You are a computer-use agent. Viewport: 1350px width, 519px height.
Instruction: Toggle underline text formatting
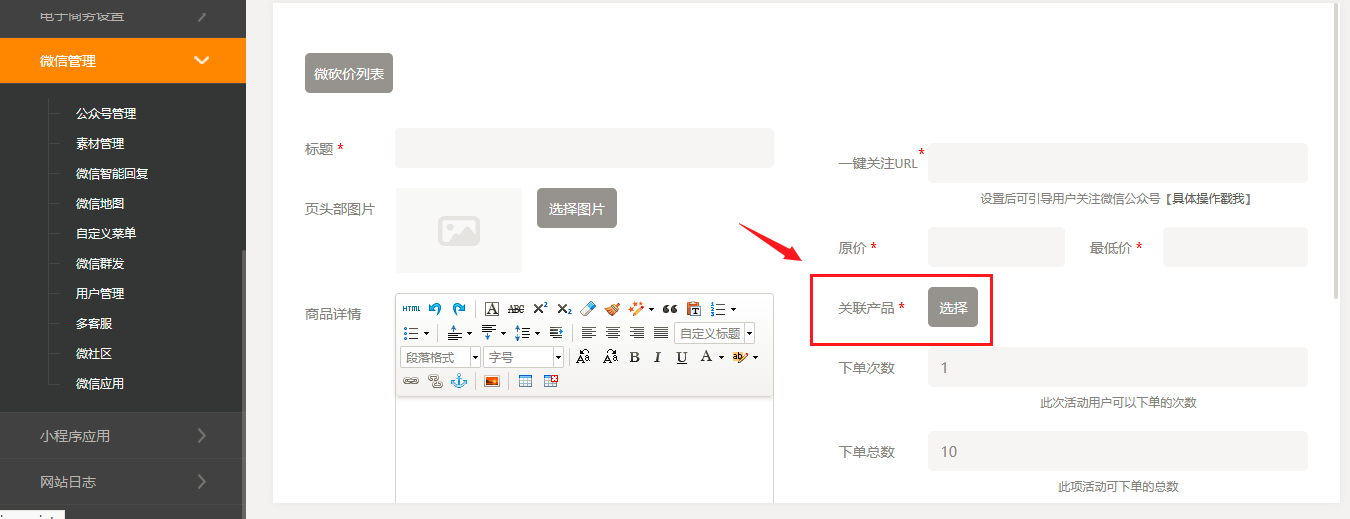click(681, 357)
